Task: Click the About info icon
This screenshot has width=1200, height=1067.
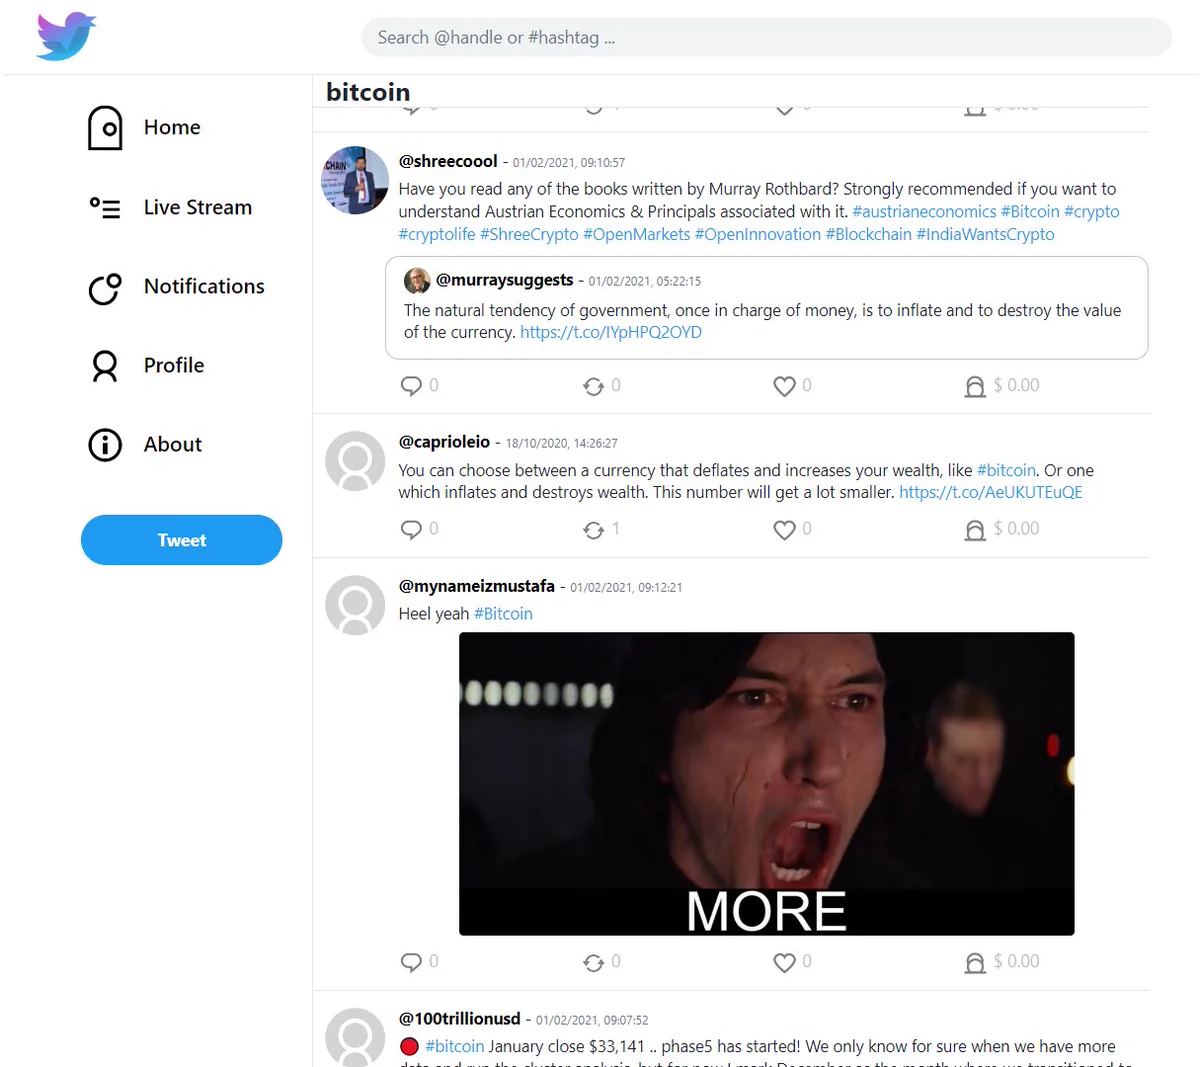Action: point(105,445)
